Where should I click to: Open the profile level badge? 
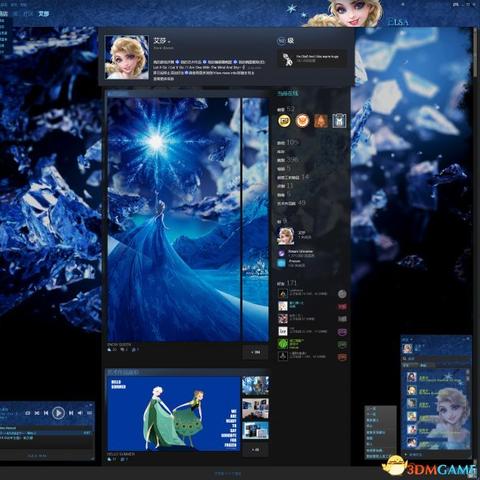tap(282, 41)
